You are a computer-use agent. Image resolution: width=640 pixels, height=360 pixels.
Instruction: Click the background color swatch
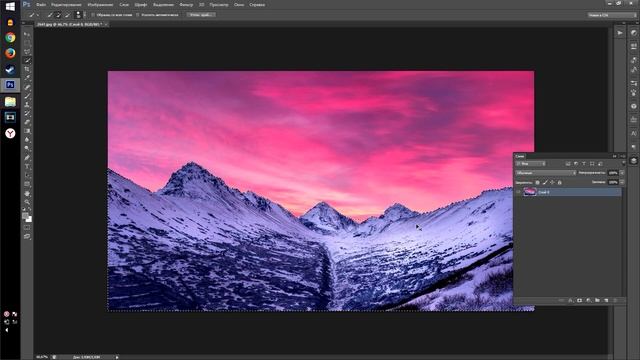(29, 219)
